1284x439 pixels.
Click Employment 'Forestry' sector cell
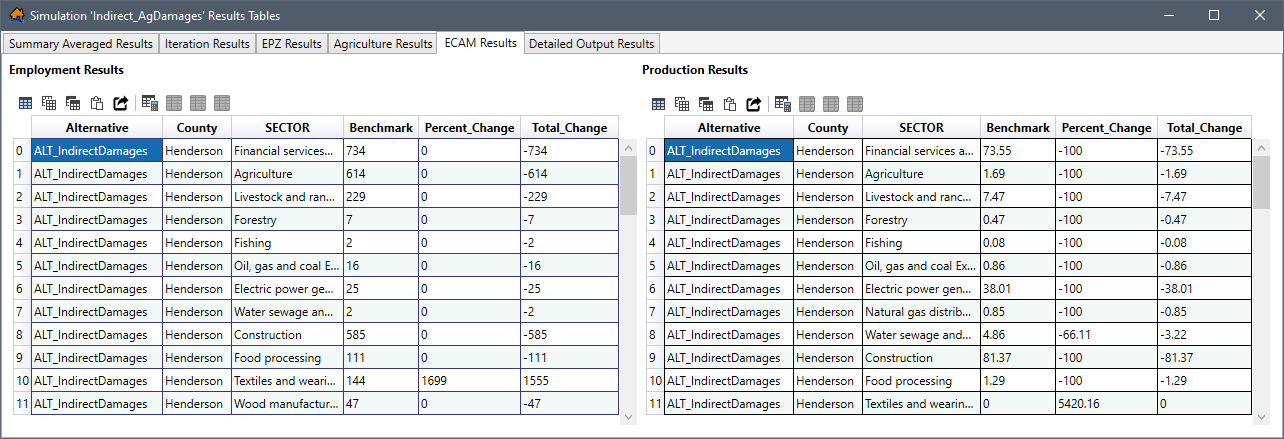coord(287,219)
